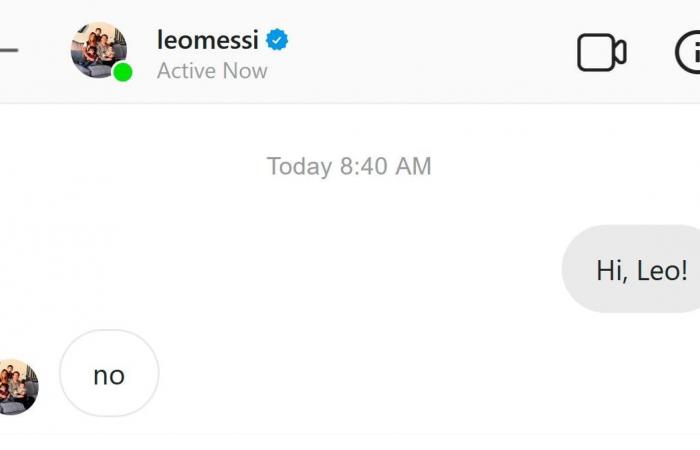Select the "Hi, Leo!" sent message bubble
This screenshot has height=450, width=700.
pyautogui.click(x=631, y=269)
